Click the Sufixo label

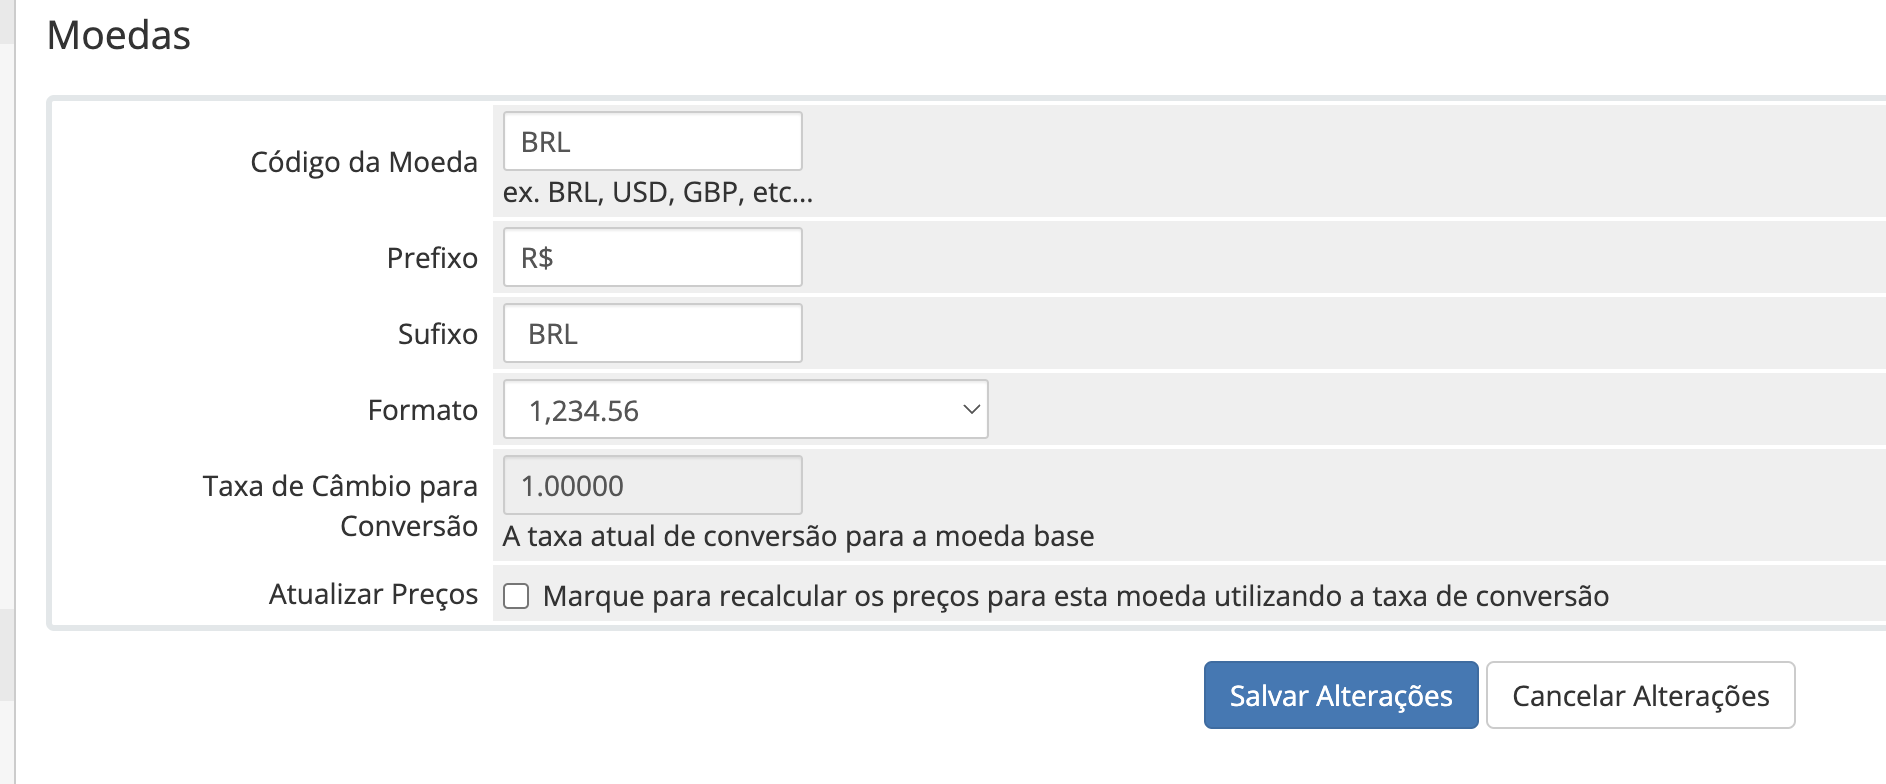point(438,334)
